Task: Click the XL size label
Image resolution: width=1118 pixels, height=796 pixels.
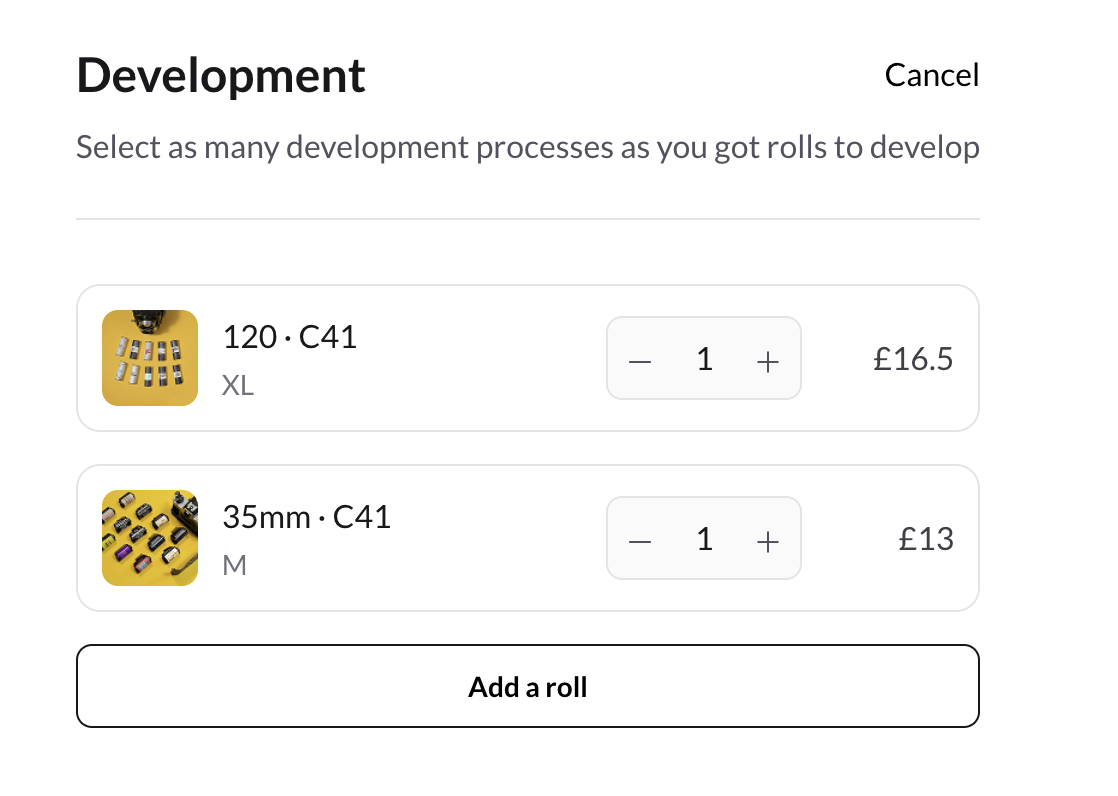Action: 238,386
